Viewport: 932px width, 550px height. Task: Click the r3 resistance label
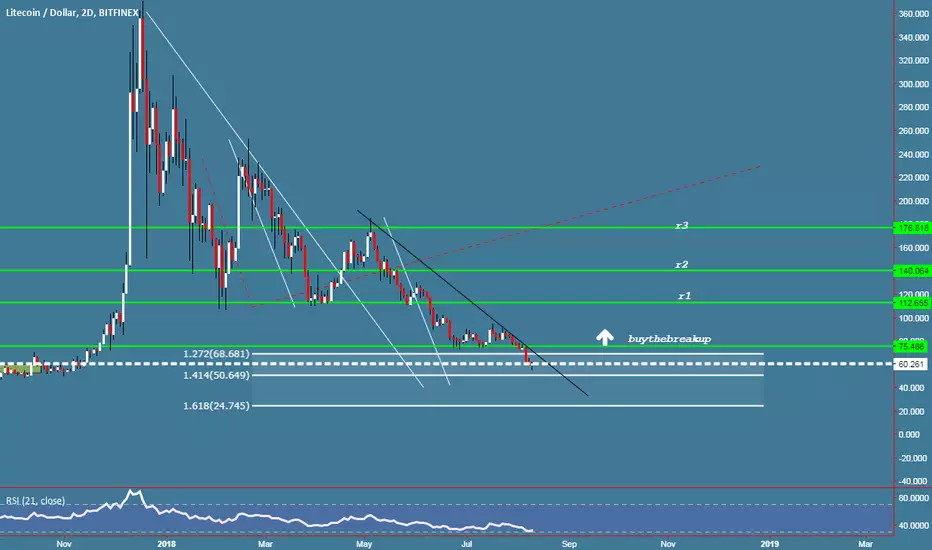pyautogui.click(x=681, y=225)
